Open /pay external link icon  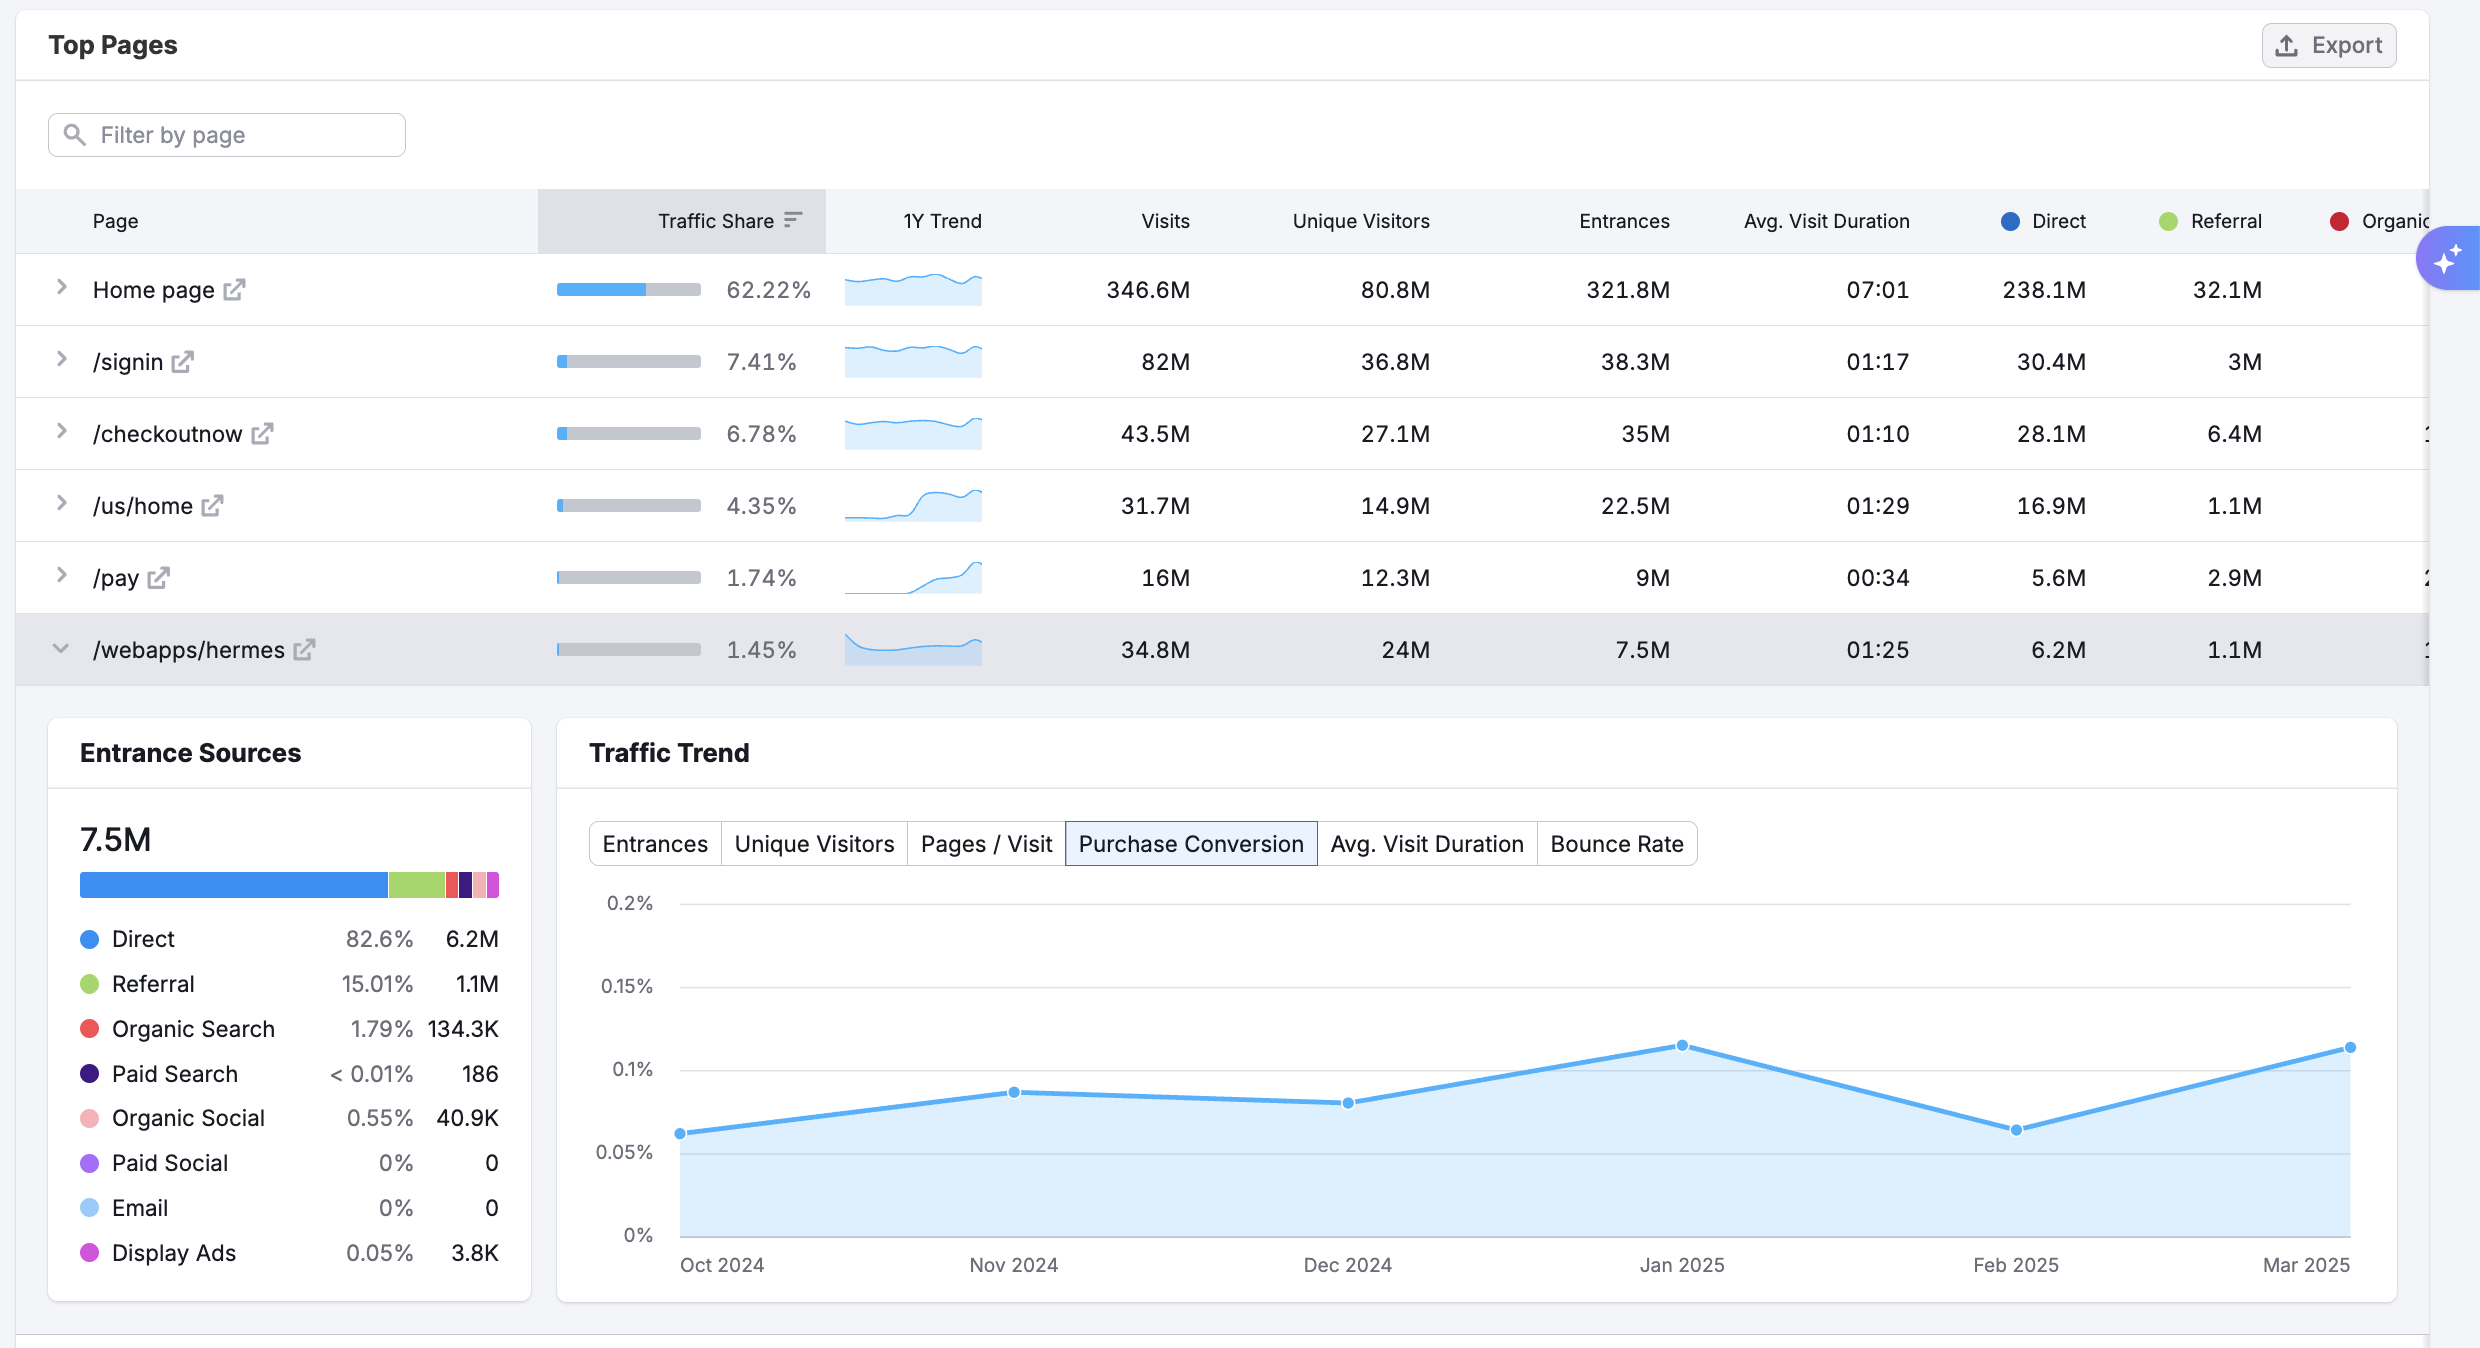(158, 578)
